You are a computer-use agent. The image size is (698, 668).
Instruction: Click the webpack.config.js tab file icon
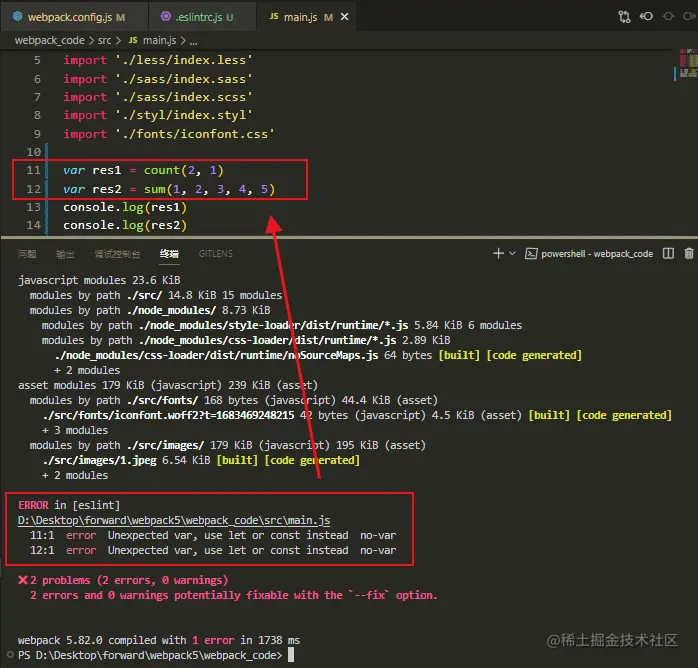point(17,16)
